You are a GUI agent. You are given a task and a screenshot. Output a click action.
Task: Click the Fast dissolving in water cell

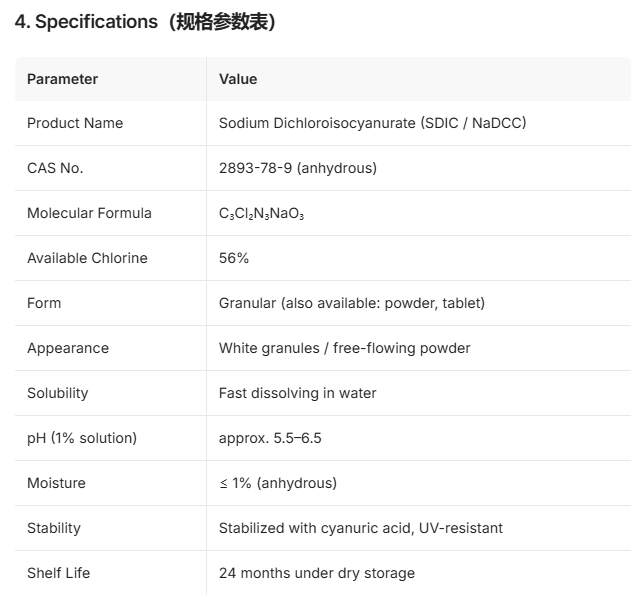[x=297, y=393]
